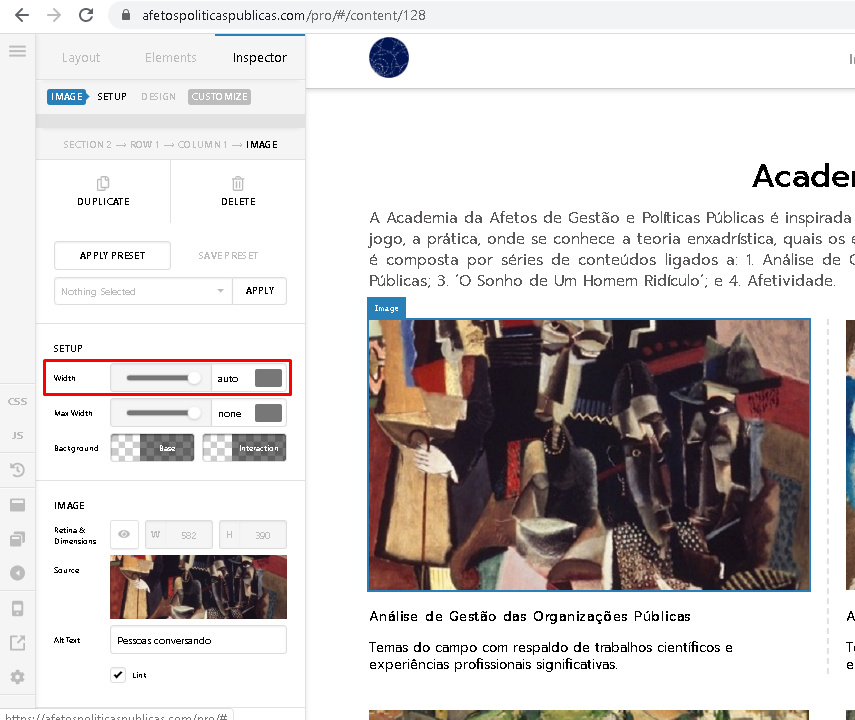Click the stacked layers icon in sidebar
The height and width of the screenshot is (720, 855).
17,539
